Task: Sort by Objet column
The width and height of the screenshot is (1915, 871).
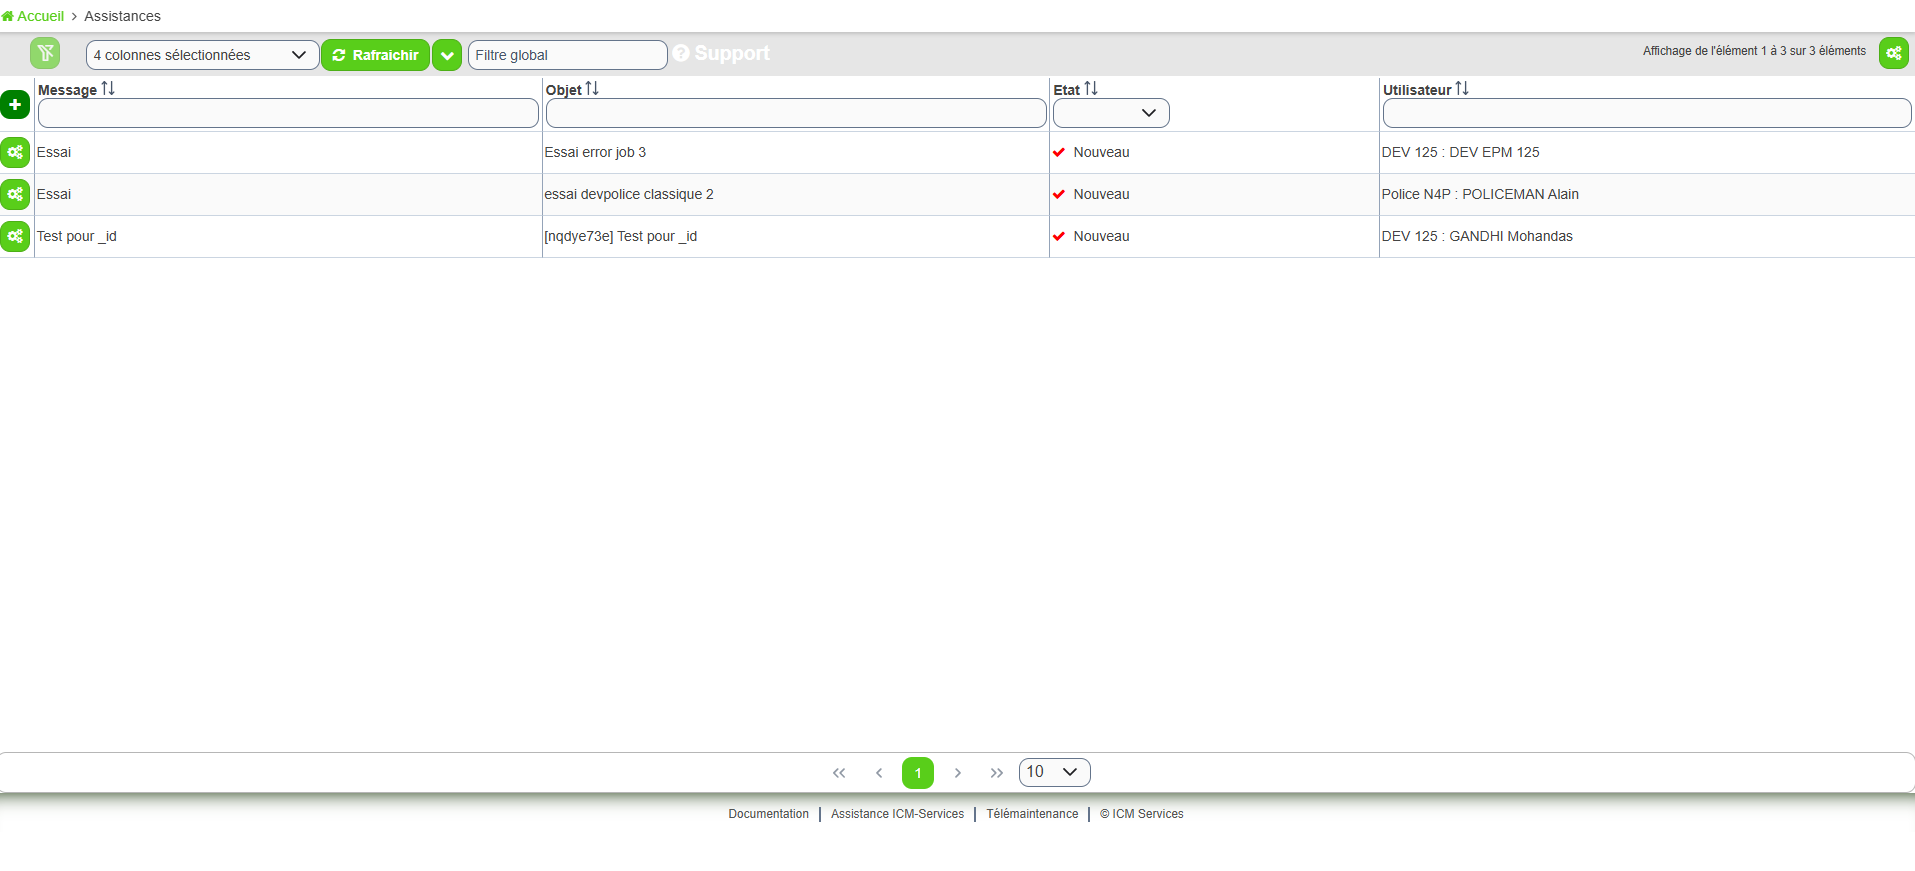Action: tap(592, 89)
